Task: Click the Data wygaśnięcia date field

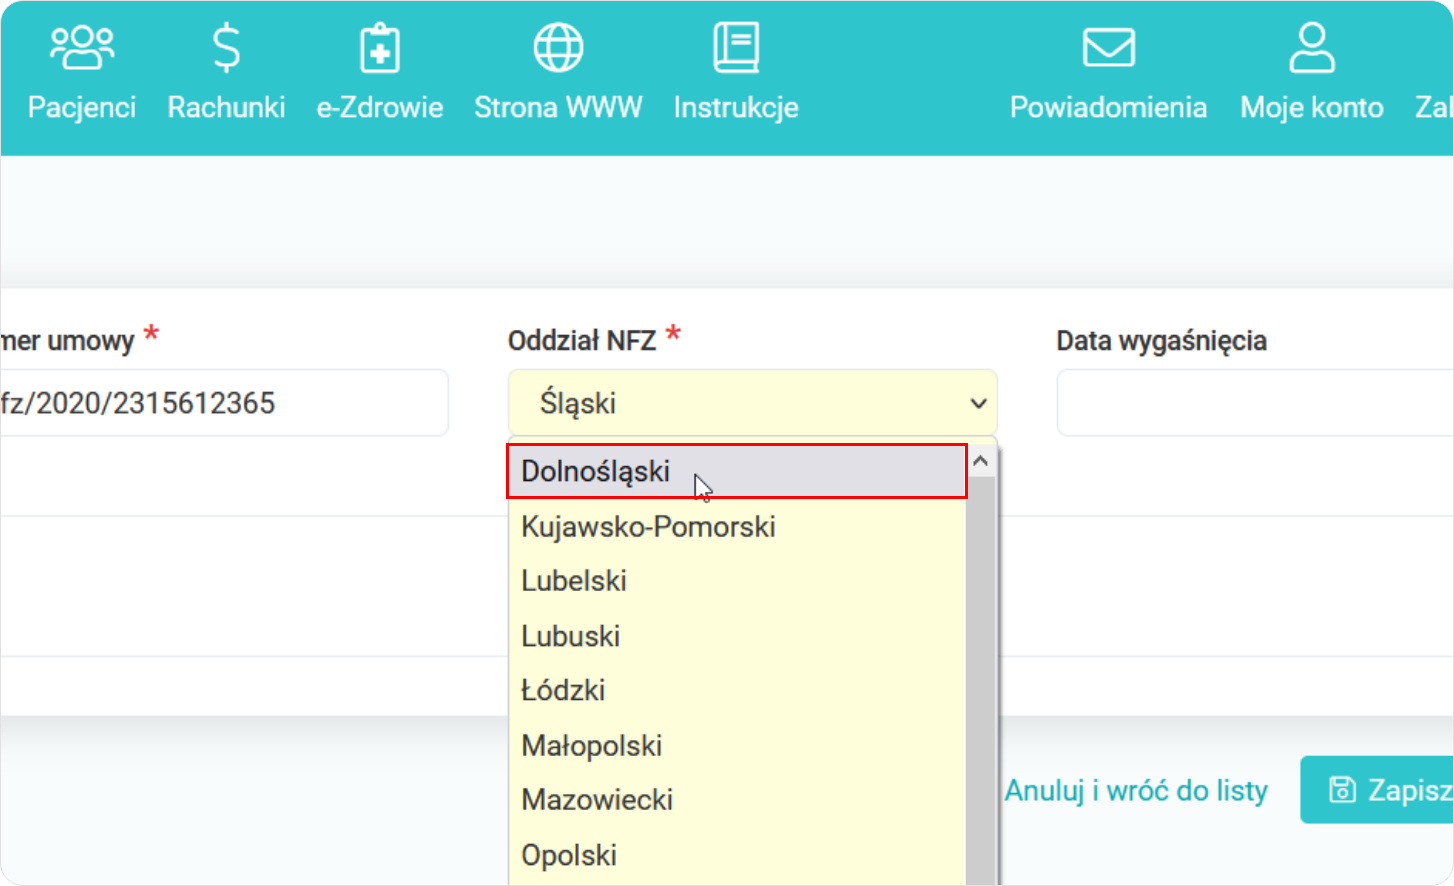Action: pos(1255,403)
